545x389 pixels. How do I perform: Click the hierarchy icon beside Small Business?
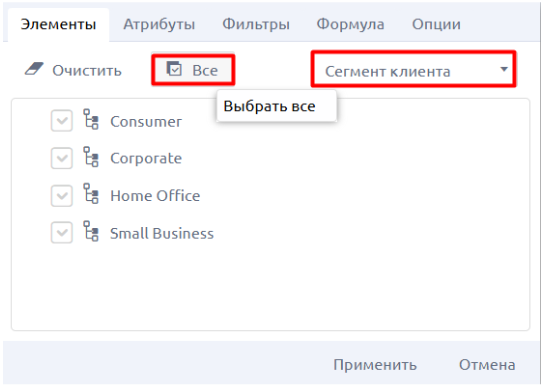tap(91, 231)
